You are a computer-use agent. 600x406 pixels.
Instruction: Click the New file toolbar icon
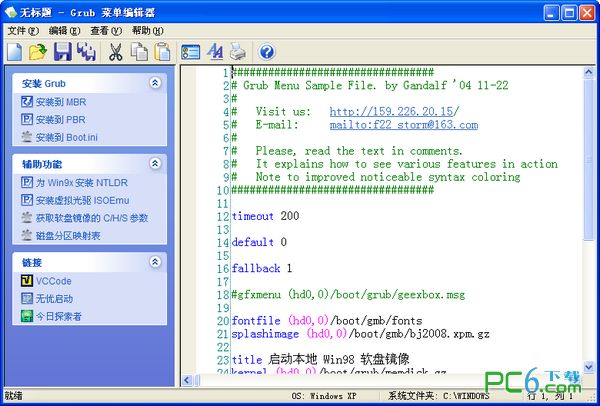click(x=15, y=52)
